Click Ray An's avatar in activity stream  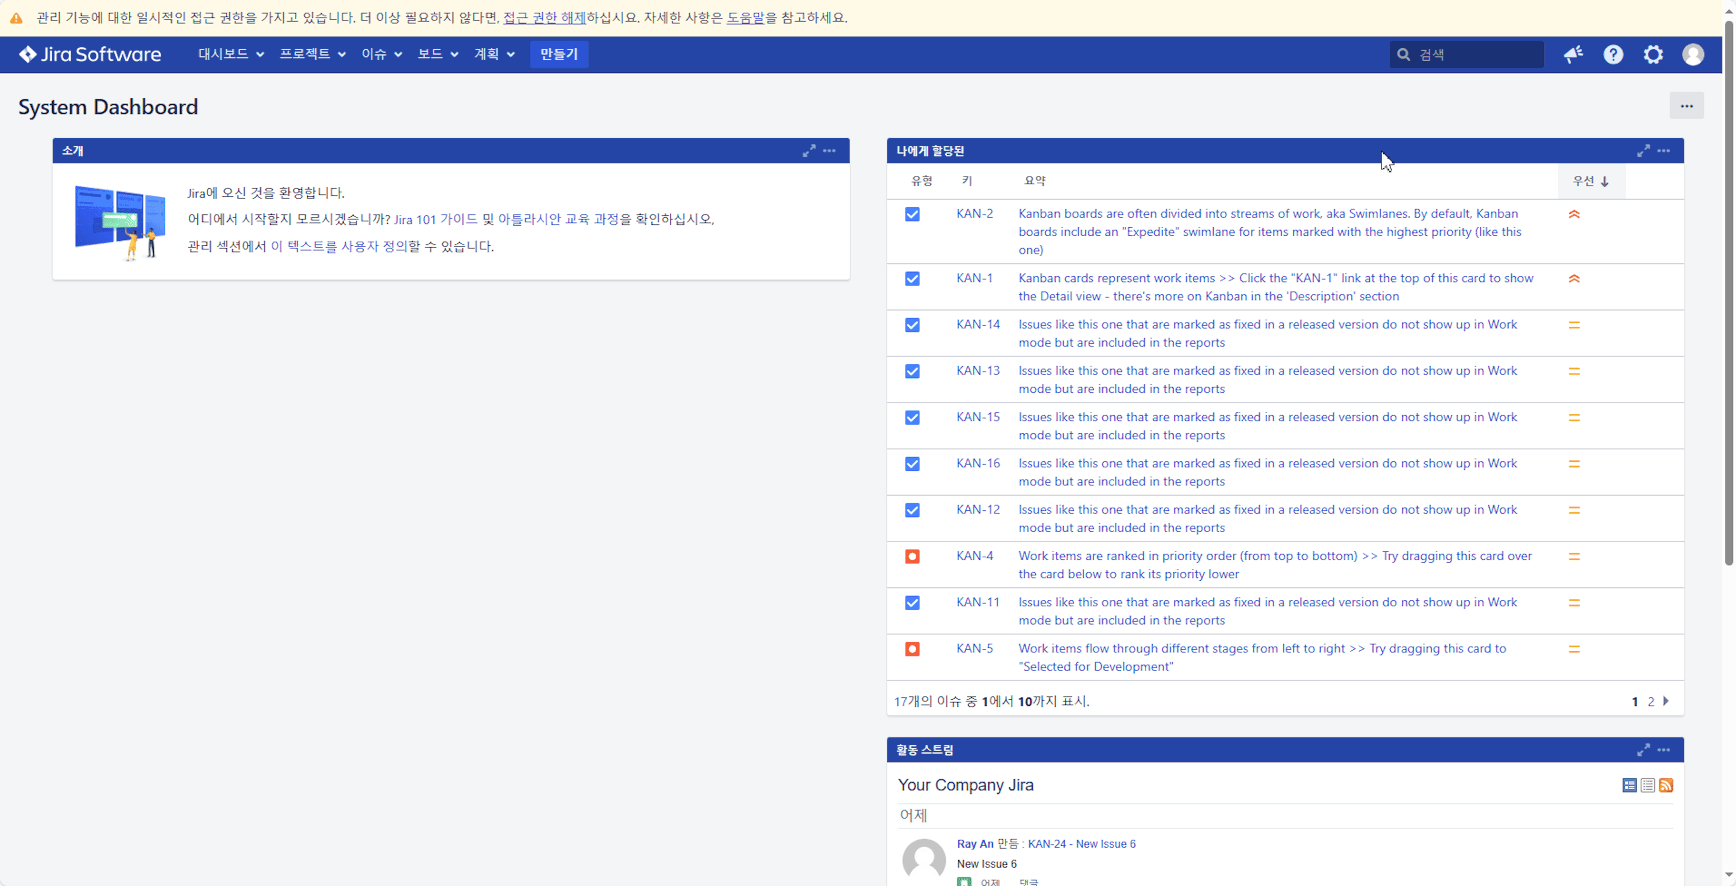[x=924, y=860]
